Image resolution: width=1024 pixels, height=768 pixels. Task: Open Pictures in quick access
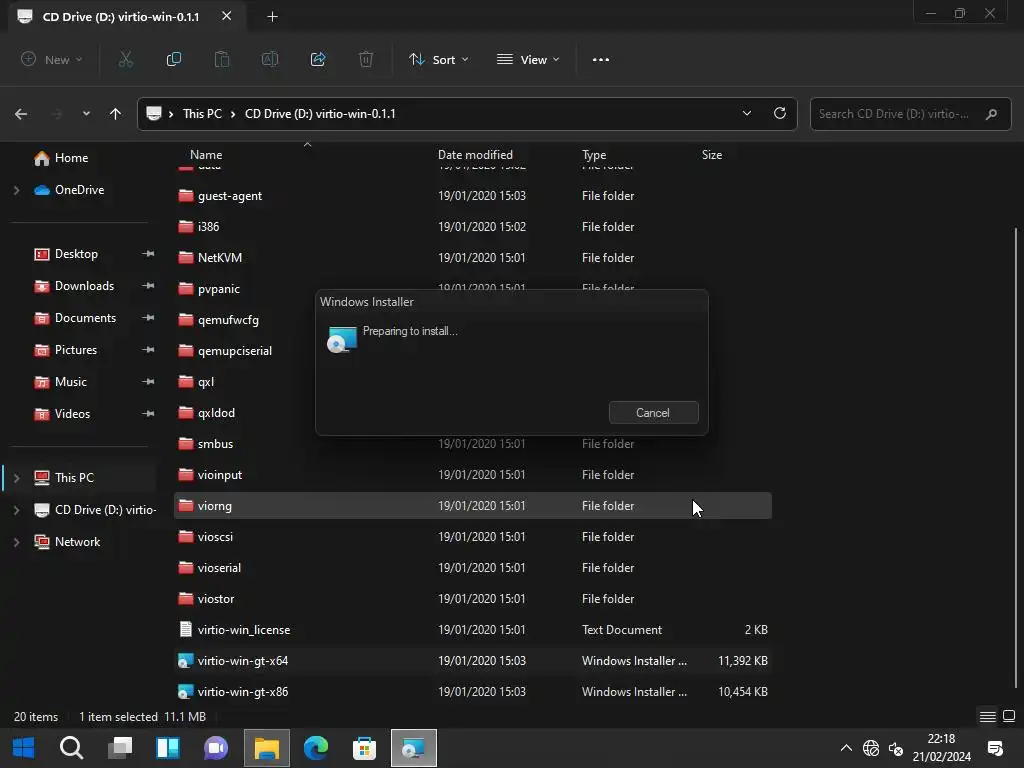[76, 350]
